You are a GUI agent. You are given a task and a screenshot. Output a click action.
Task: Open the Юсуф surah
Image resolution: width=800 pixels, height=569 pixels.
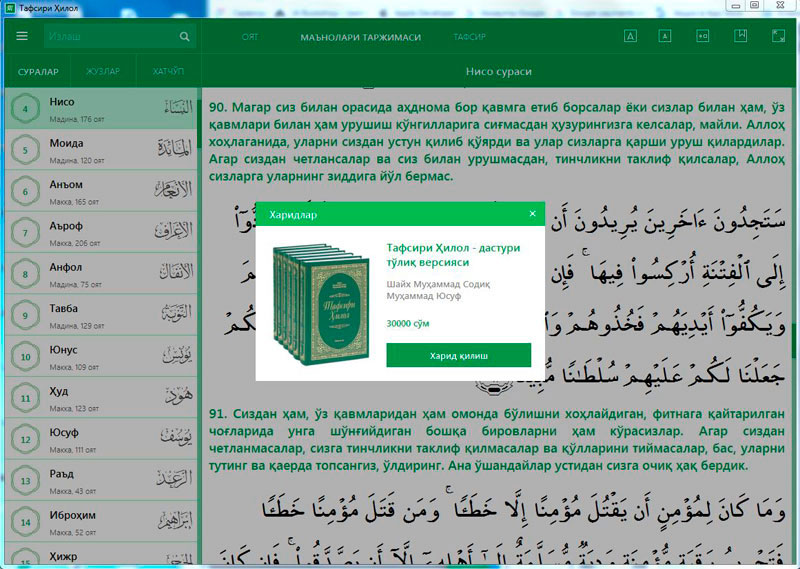pyautogui.click(x=100, y=438)
